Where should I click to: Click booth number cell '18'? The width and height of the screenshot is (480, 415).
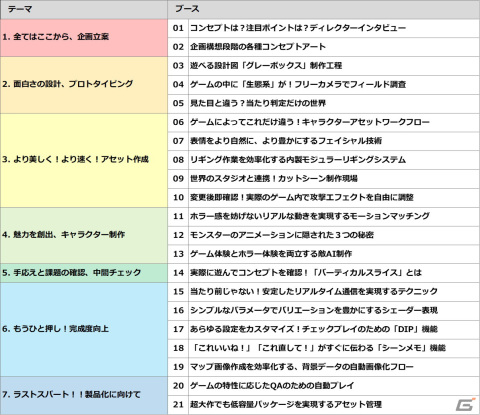point(178,348)
